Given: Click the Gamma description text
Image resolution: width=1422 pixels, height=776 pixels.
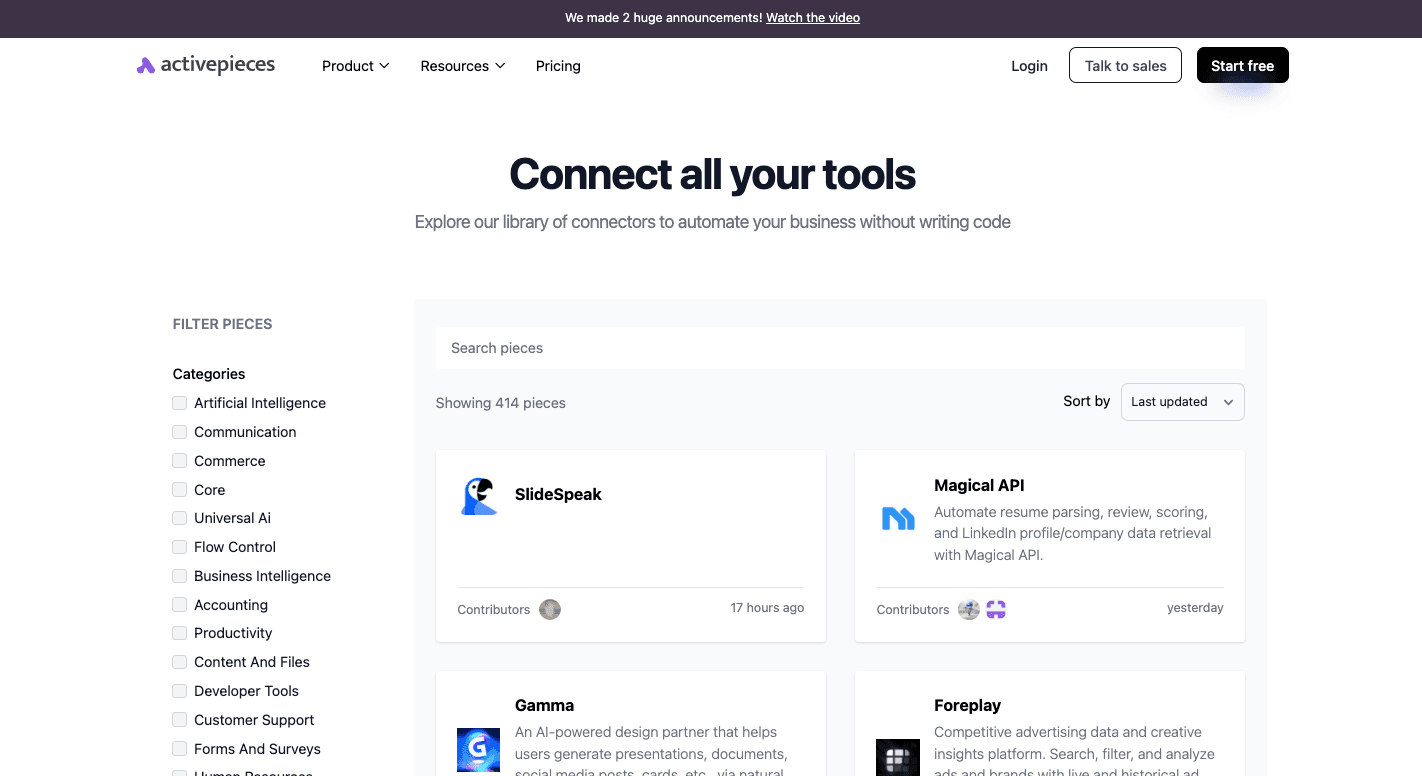Looking at the screenshot, I should point(651,750).
